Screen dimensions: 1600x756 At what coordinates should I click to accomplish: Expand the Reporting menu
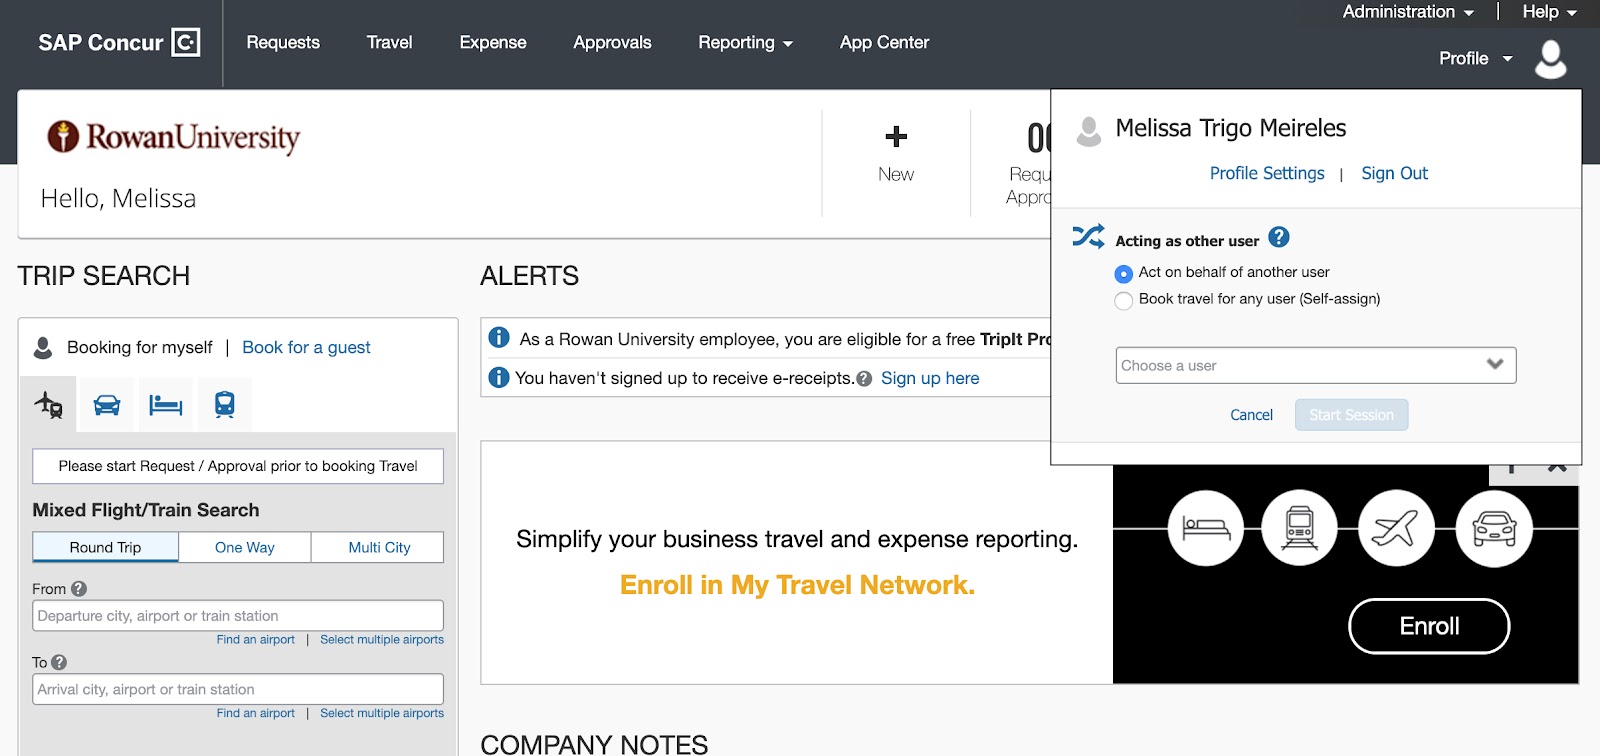click(745, 42)
